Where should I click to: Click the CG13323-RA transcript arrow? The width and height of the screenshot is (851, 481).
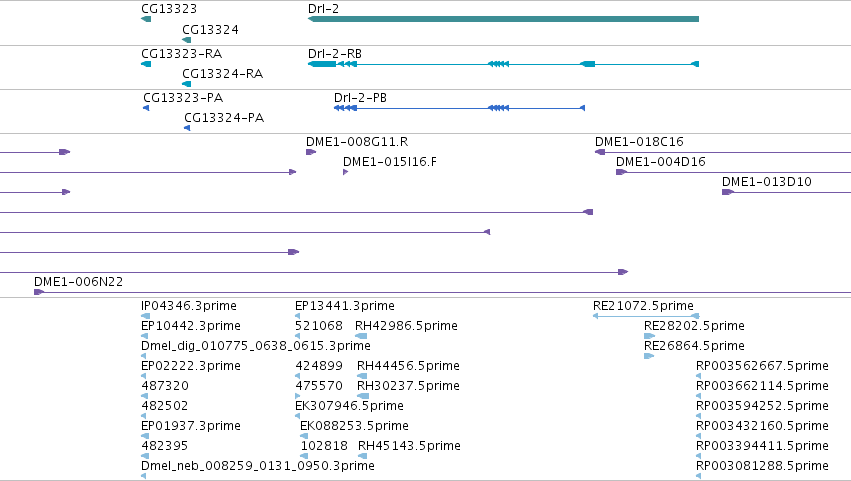tap(146, 64)
